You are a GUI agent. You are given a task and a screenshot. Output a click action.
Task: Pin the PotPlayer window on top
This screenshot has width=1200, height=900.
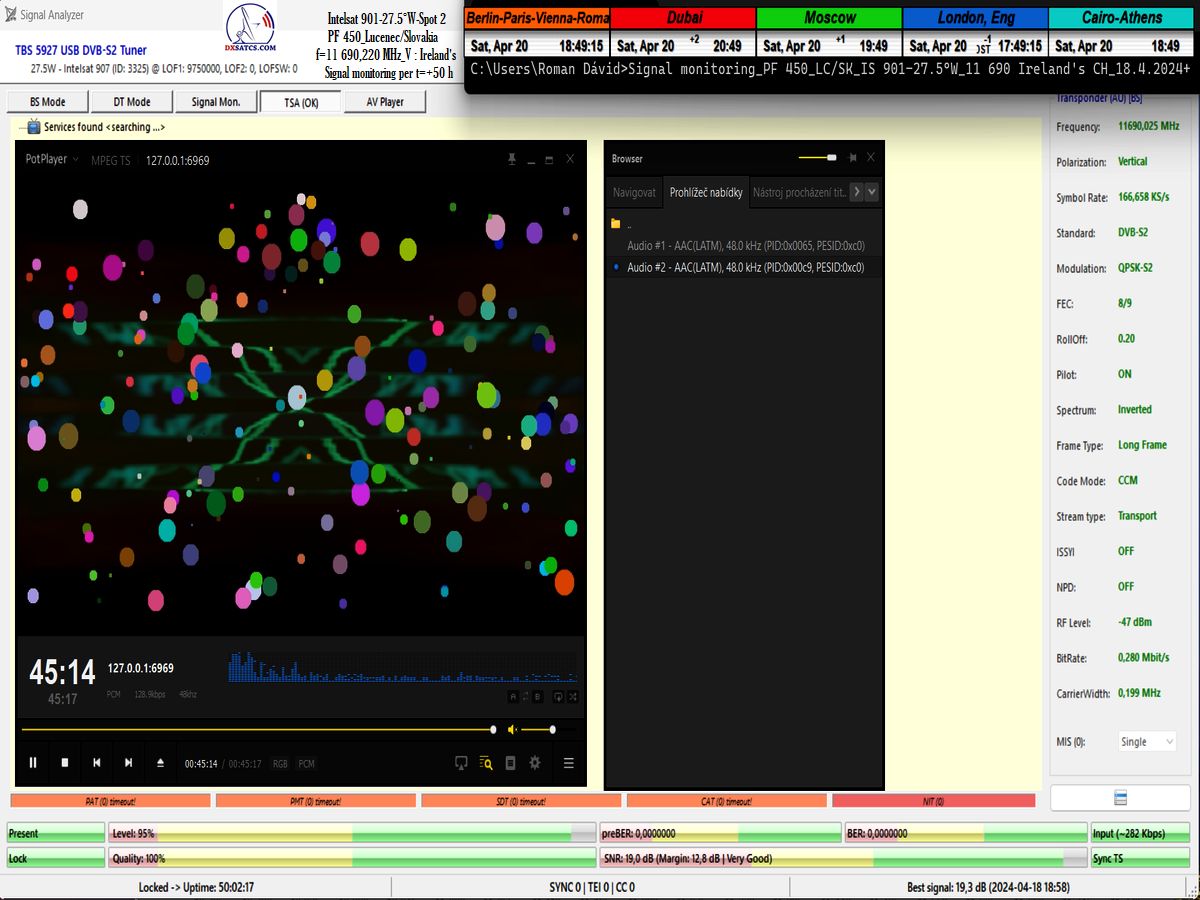tap(512, 160)
